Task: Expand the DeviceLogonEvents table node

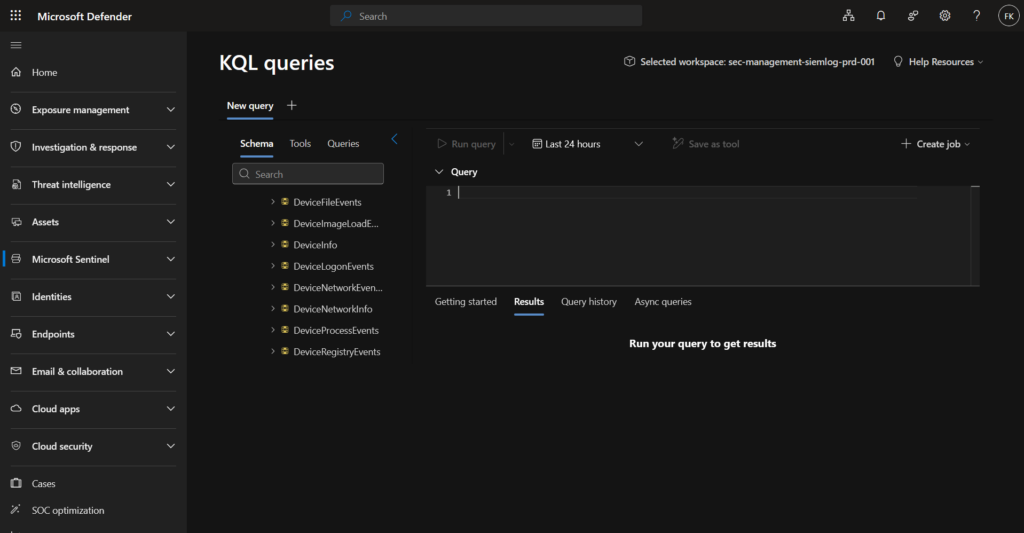Action: tap(272, 266)
